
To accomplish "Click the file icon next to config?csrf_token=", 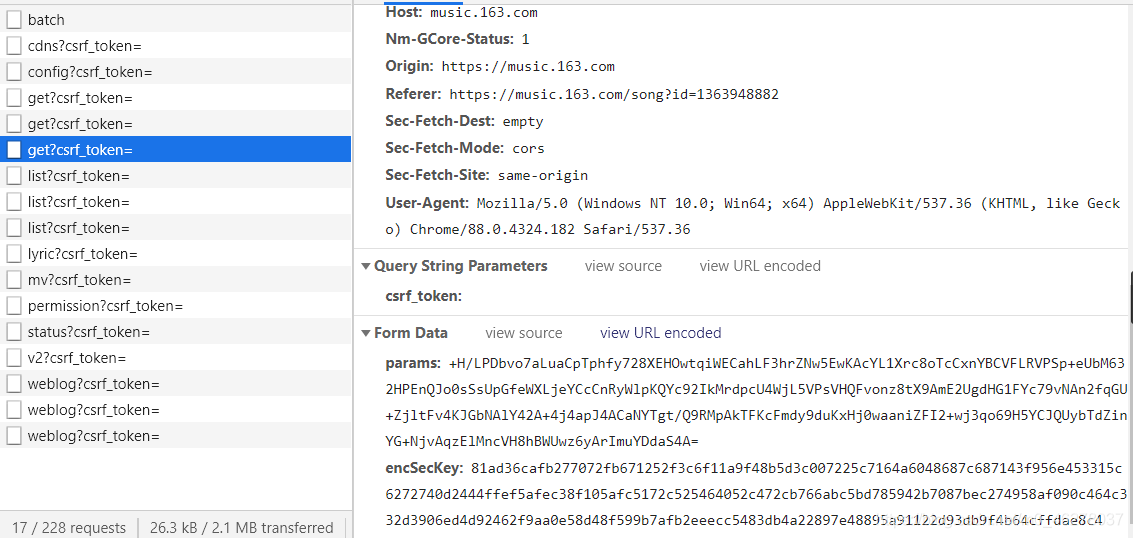I will [x=14, y=71].
